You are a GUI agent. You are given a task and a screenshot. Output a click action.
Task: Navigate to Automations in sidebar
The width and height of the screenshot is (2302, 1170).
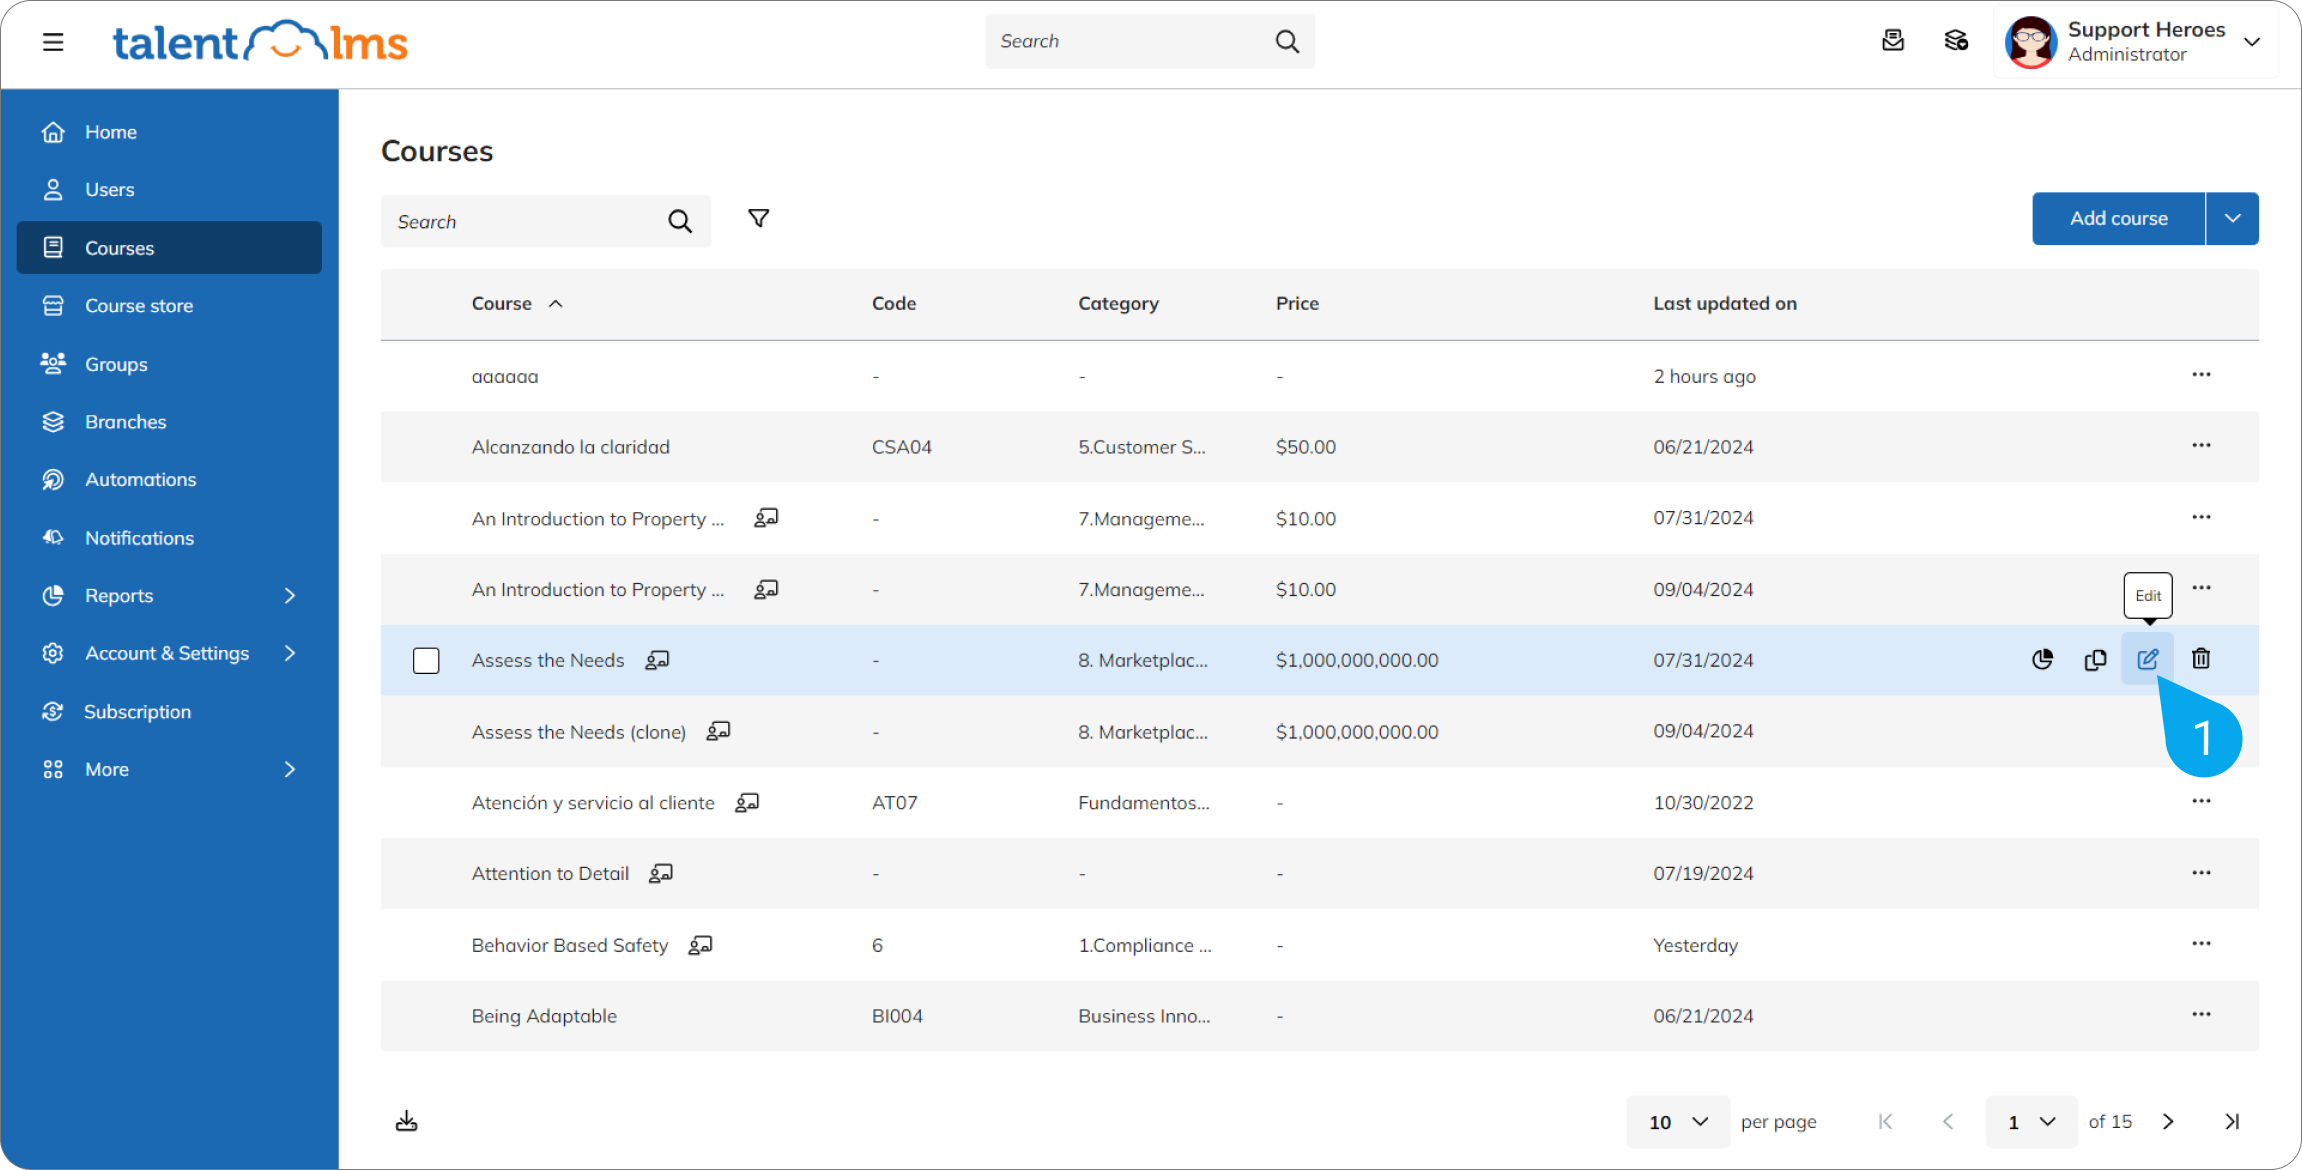pos(140,480)
